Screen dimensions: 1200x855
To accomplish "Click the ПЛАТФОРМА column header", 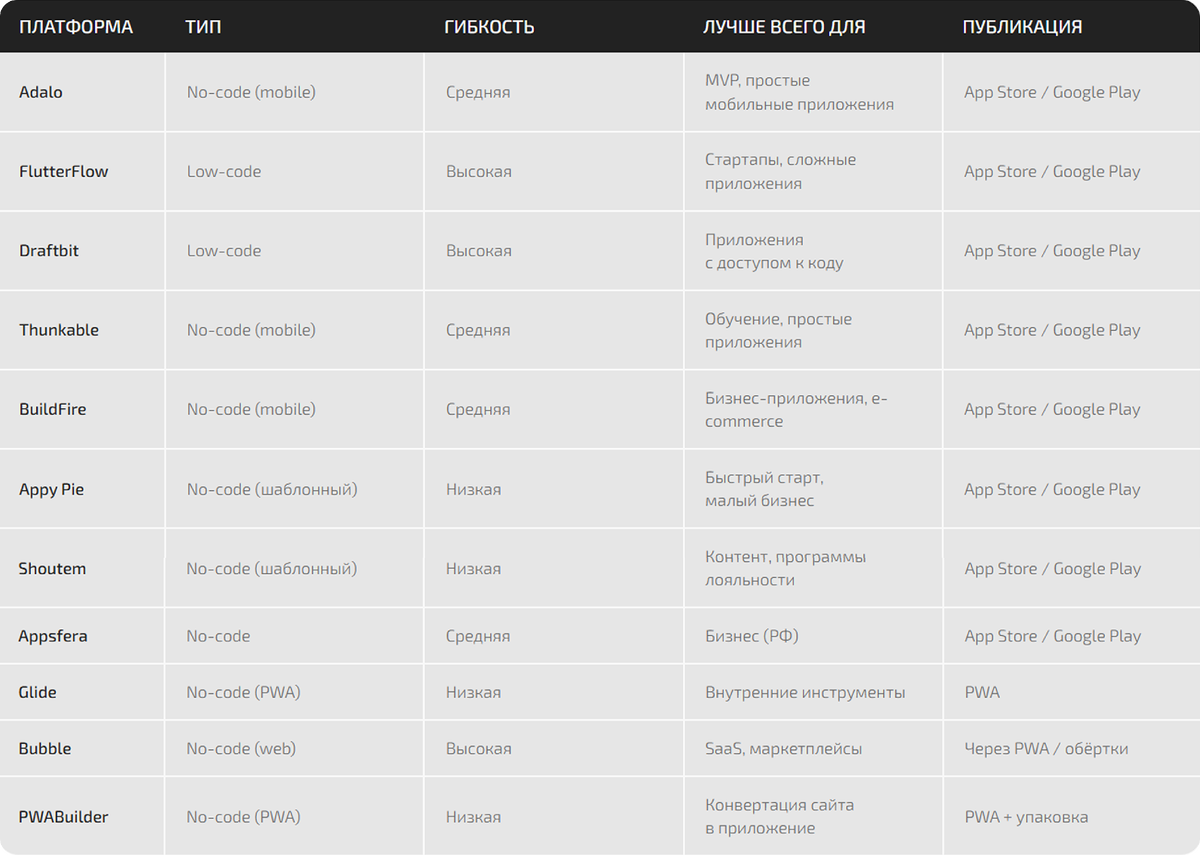I will [76, 27].
